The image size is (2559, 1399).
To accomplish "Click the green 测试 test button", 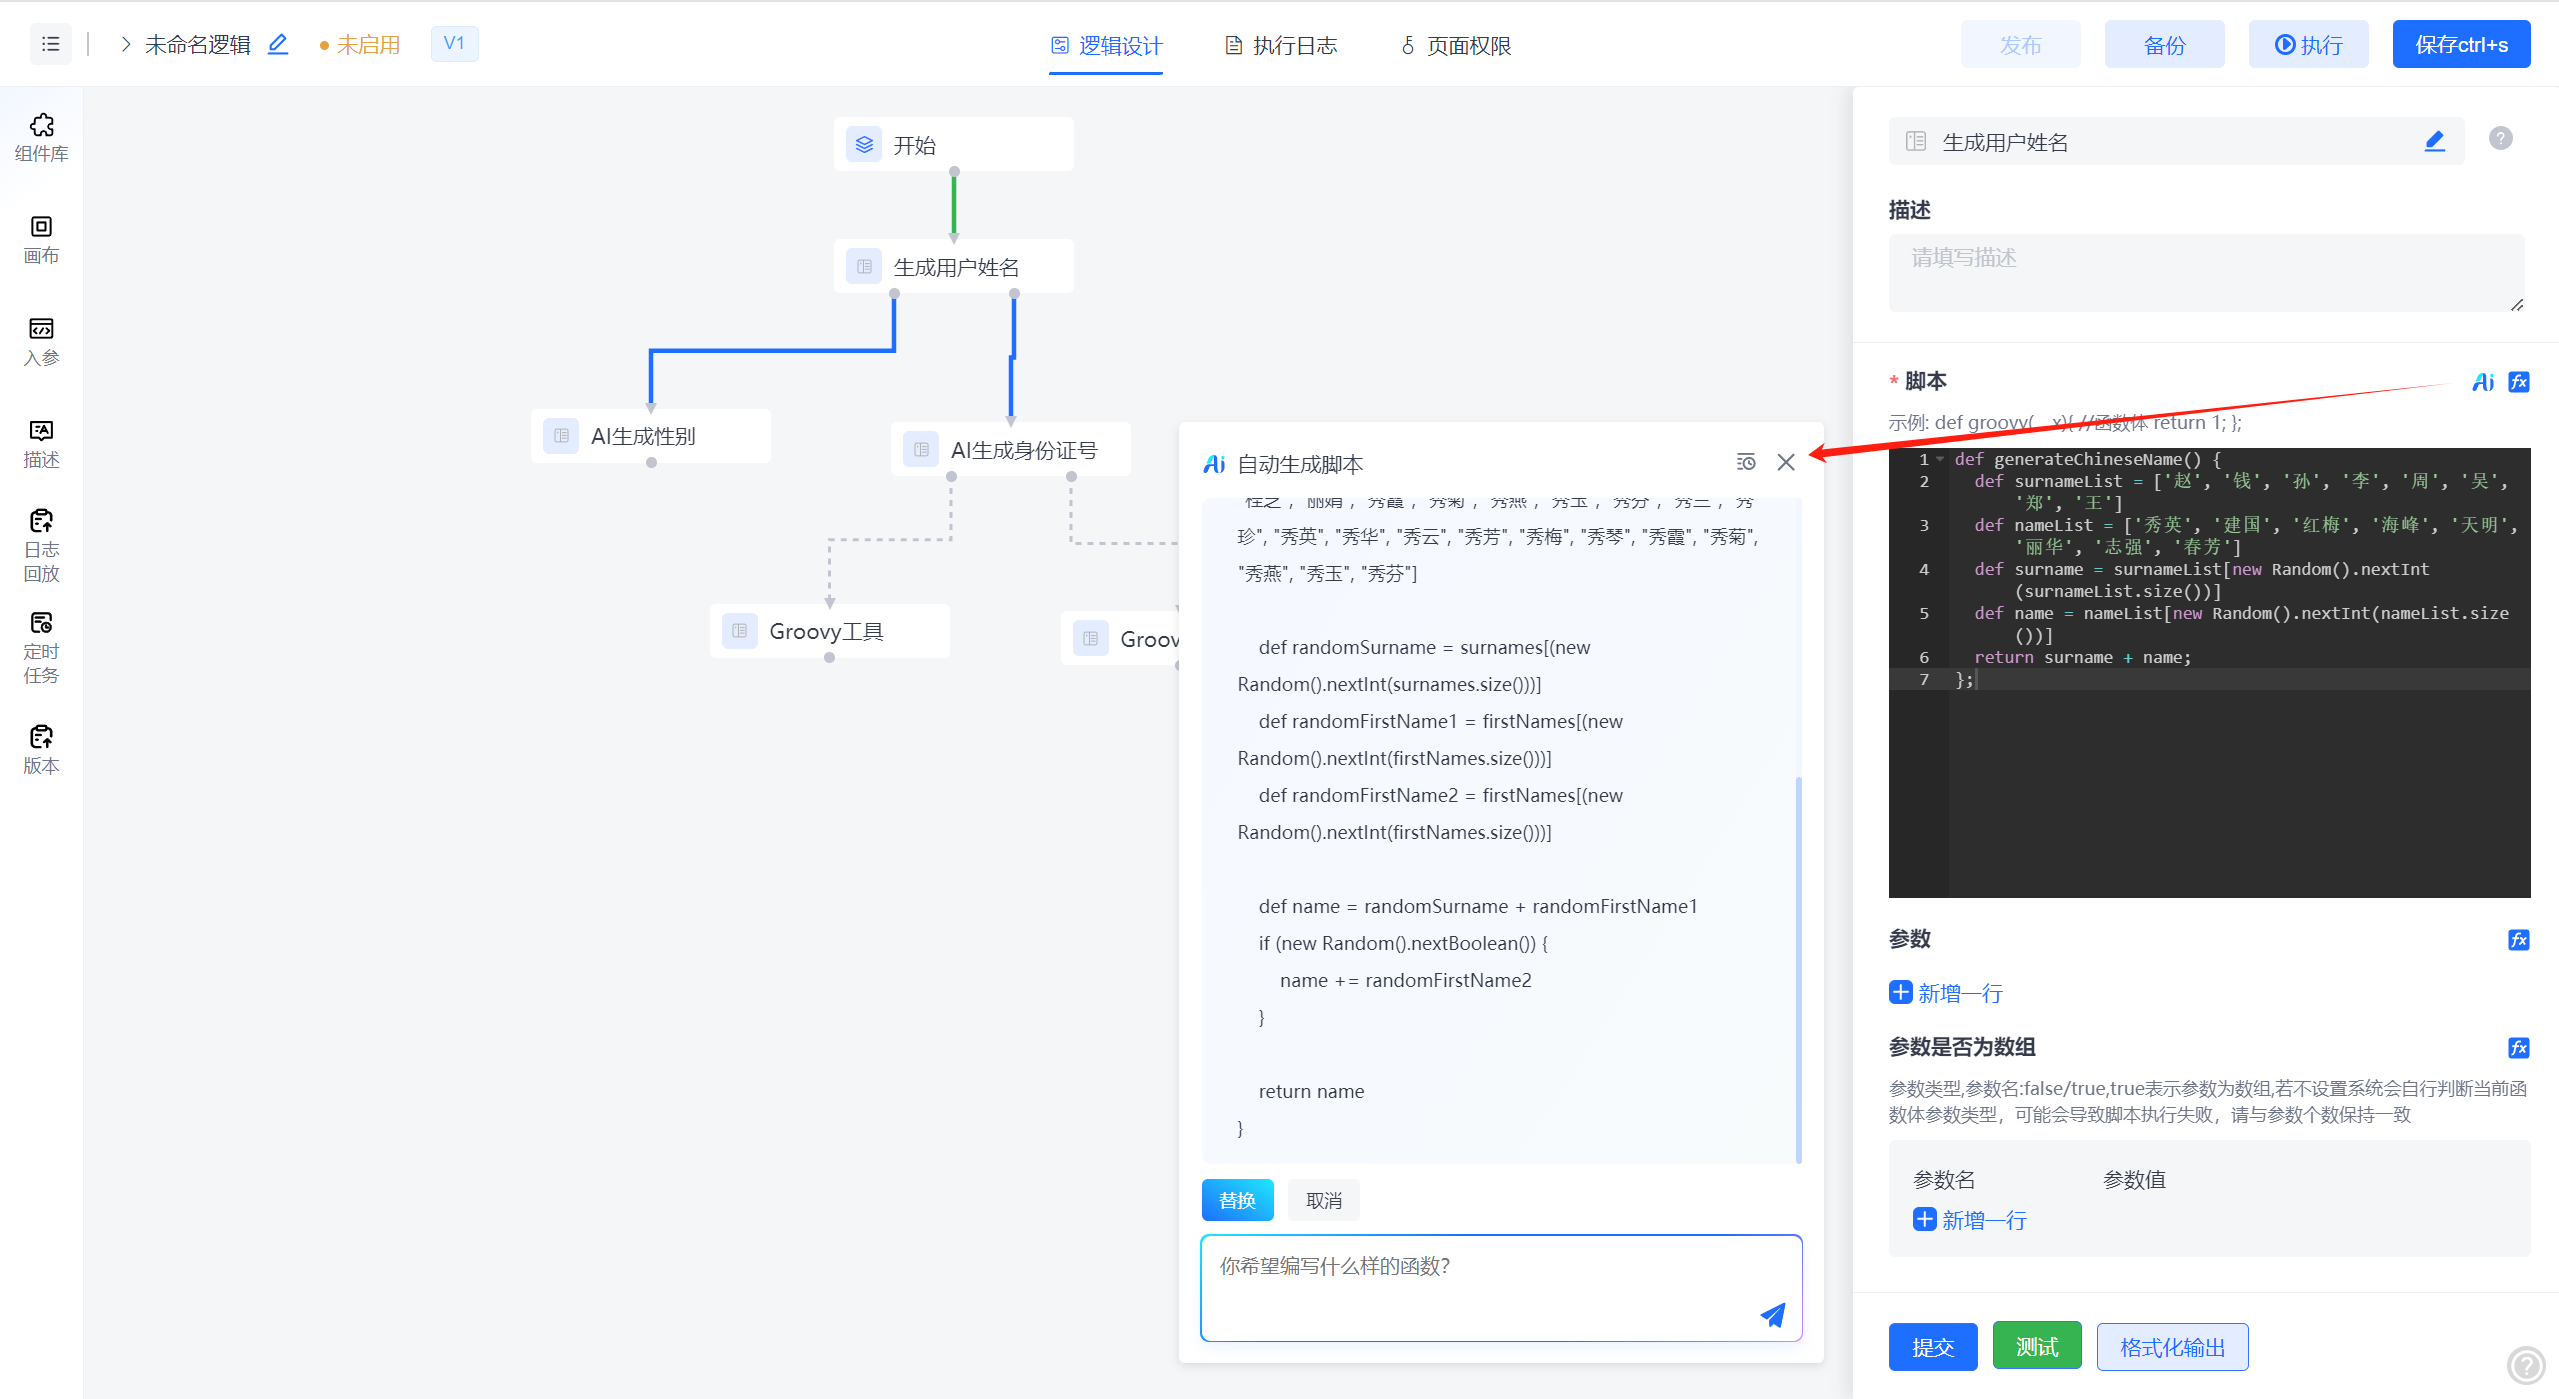I will 2036,1346.
